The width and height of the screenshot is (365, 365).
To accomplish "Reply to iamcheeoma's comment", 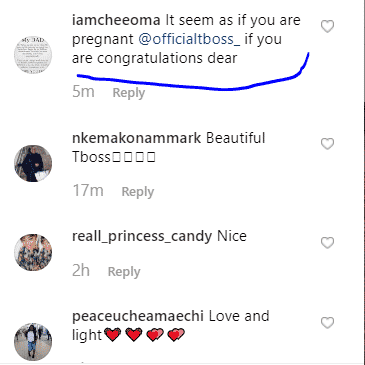I will pyautogui.click(x=129, y=93).
